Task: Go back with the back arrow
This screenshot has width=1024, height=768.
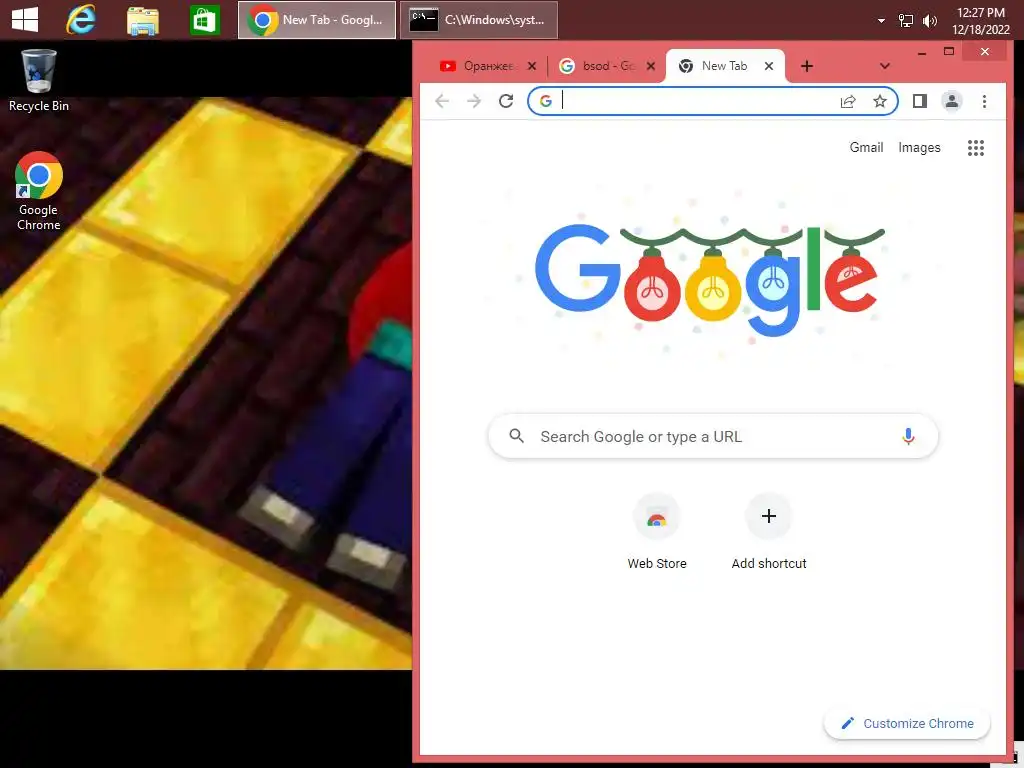Action: [442, 101]
